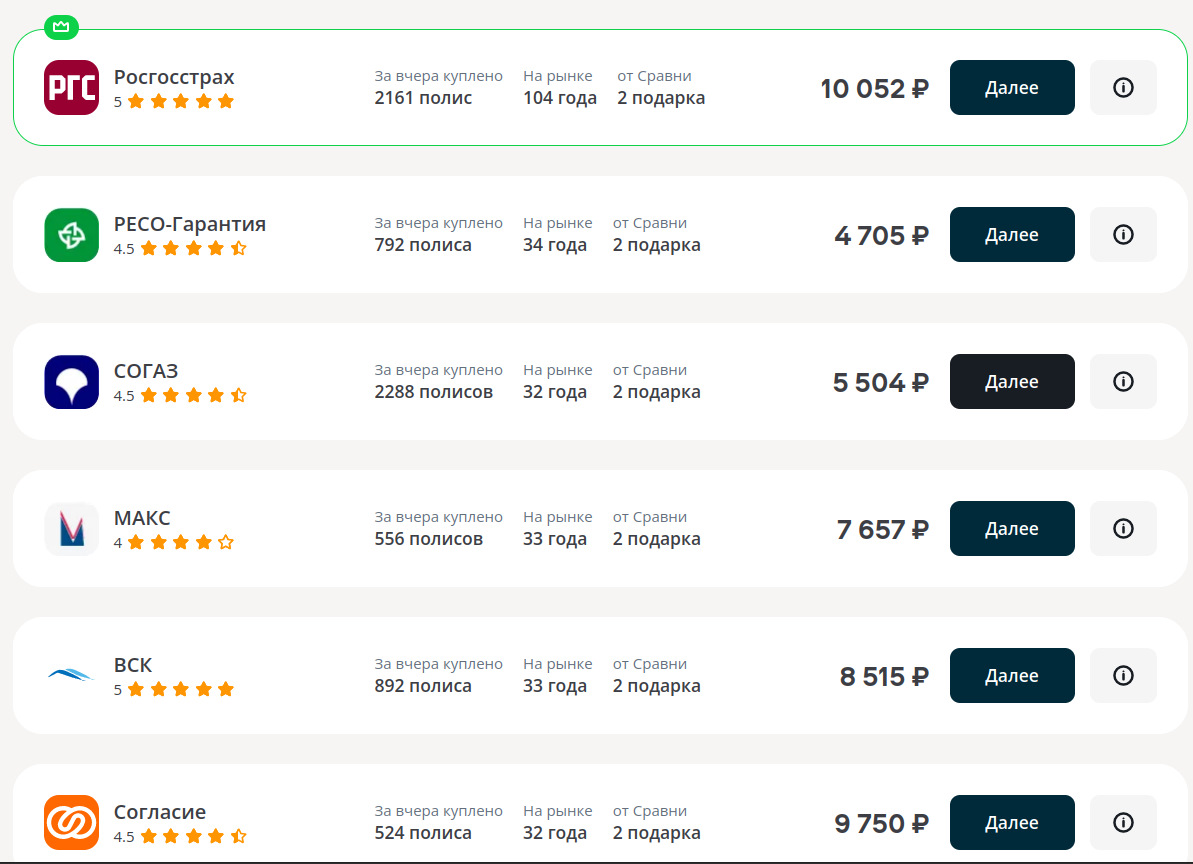Click the МАКС logo icon
This screenshot has width=1193, height=864.
pyautogui.click(x=72, y=529)
